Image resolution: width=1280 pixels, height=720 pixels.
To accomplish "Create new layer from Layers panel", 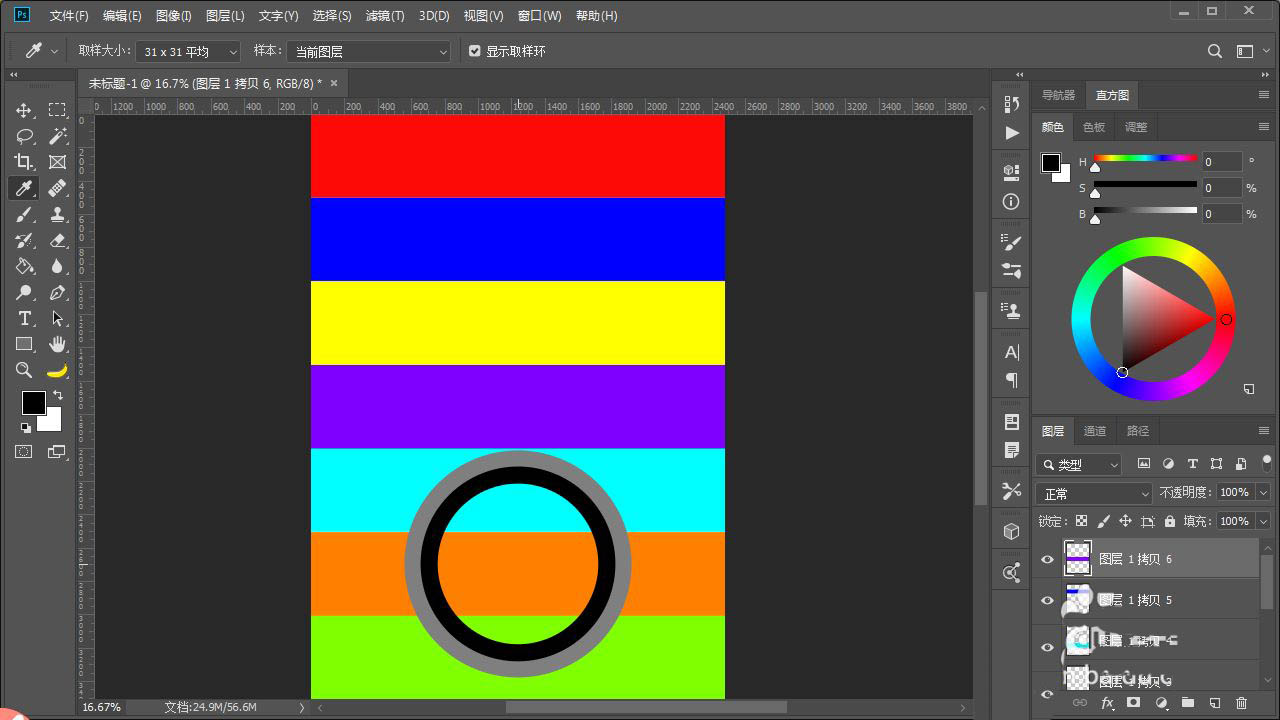I will click(x=1215, y=704).
